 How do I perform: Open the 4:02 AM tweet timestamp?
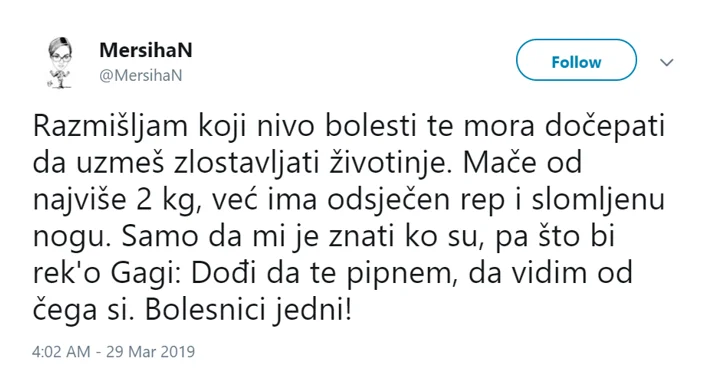pyautogui.click(x=61, y=352)
